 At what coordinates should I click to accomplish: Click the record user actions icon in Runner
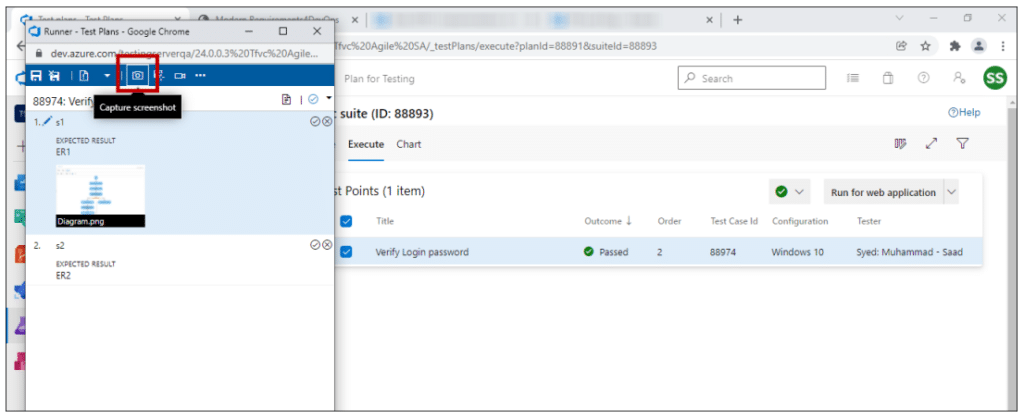pyautogui.click(x=159, y=76)
